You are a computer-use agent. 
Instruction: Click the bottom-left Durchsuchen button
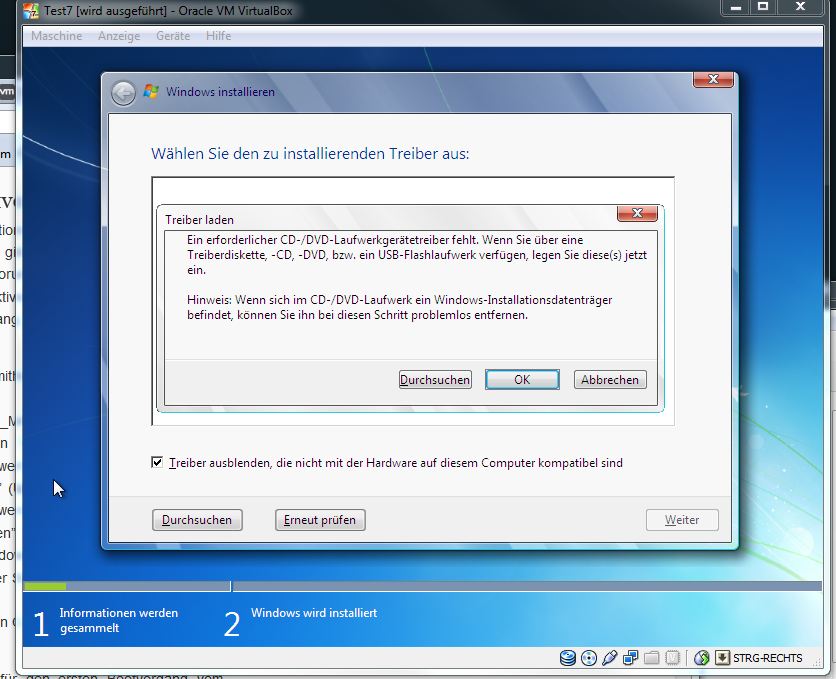pos(197,520)
